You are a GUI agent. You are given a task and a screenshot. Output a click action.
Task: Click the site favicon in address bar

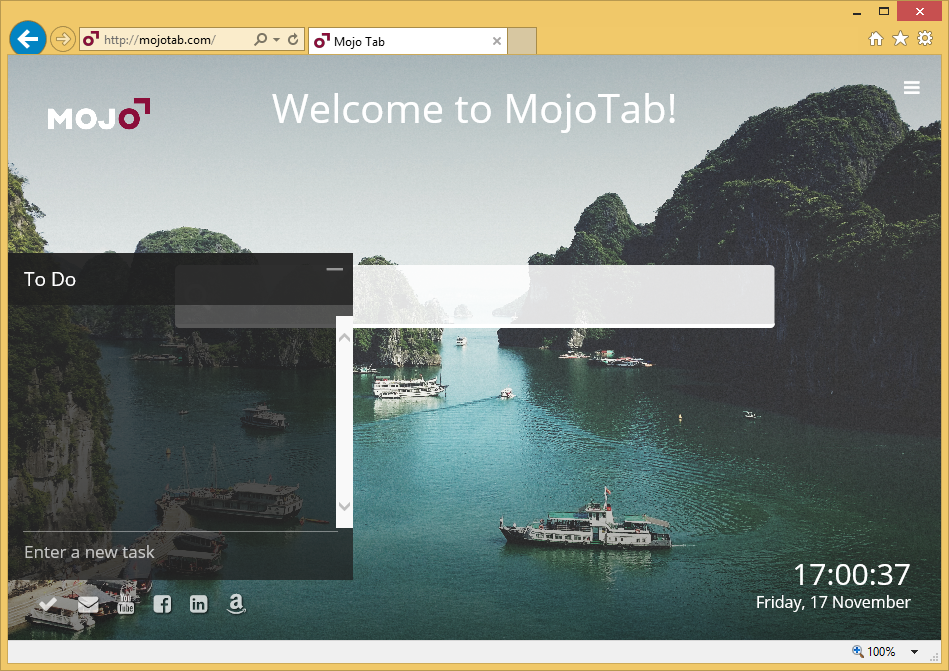point(91,39)
